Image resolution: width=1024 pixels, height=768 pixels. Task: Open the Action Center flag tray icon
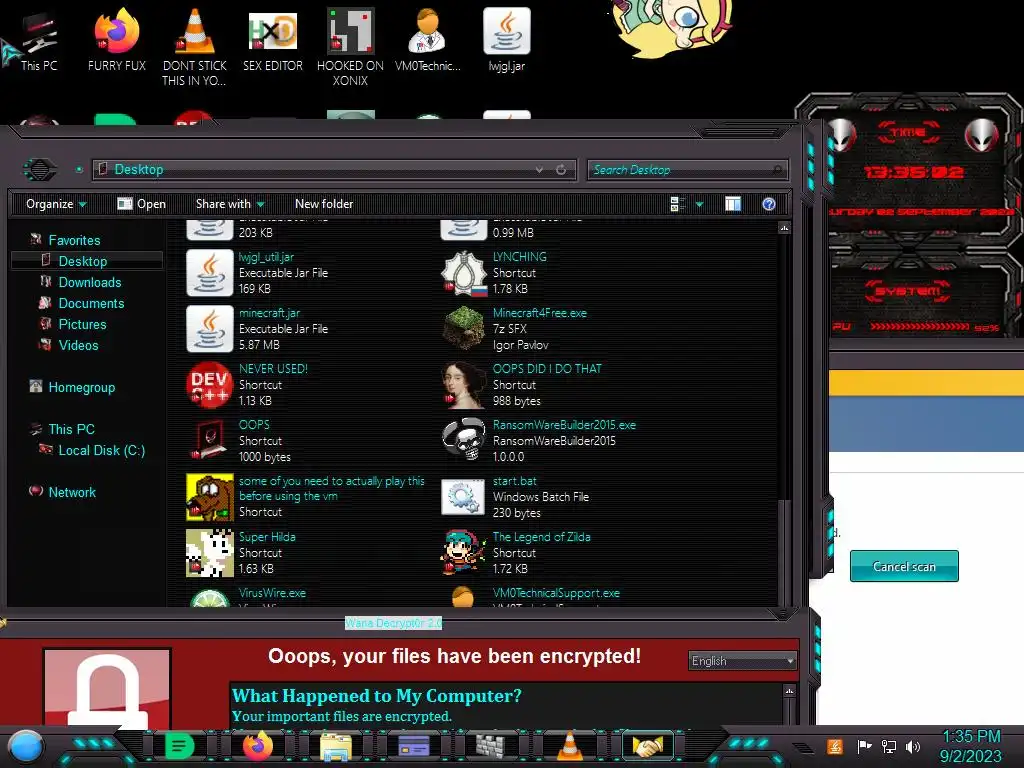pos(864,746)
